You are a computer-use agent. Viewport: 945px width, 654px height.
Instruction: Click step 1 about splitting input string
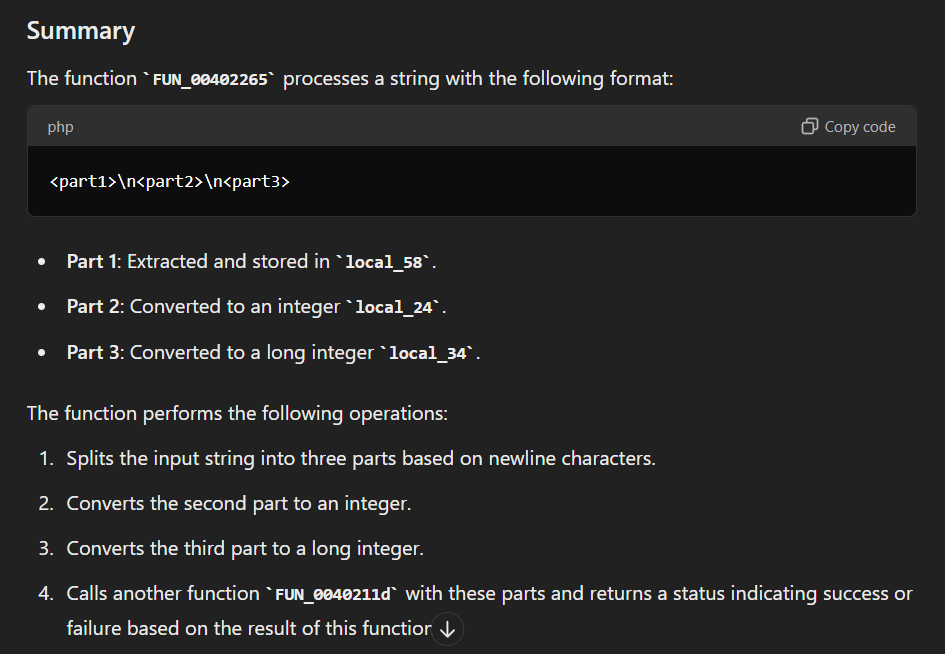point(360,458)
